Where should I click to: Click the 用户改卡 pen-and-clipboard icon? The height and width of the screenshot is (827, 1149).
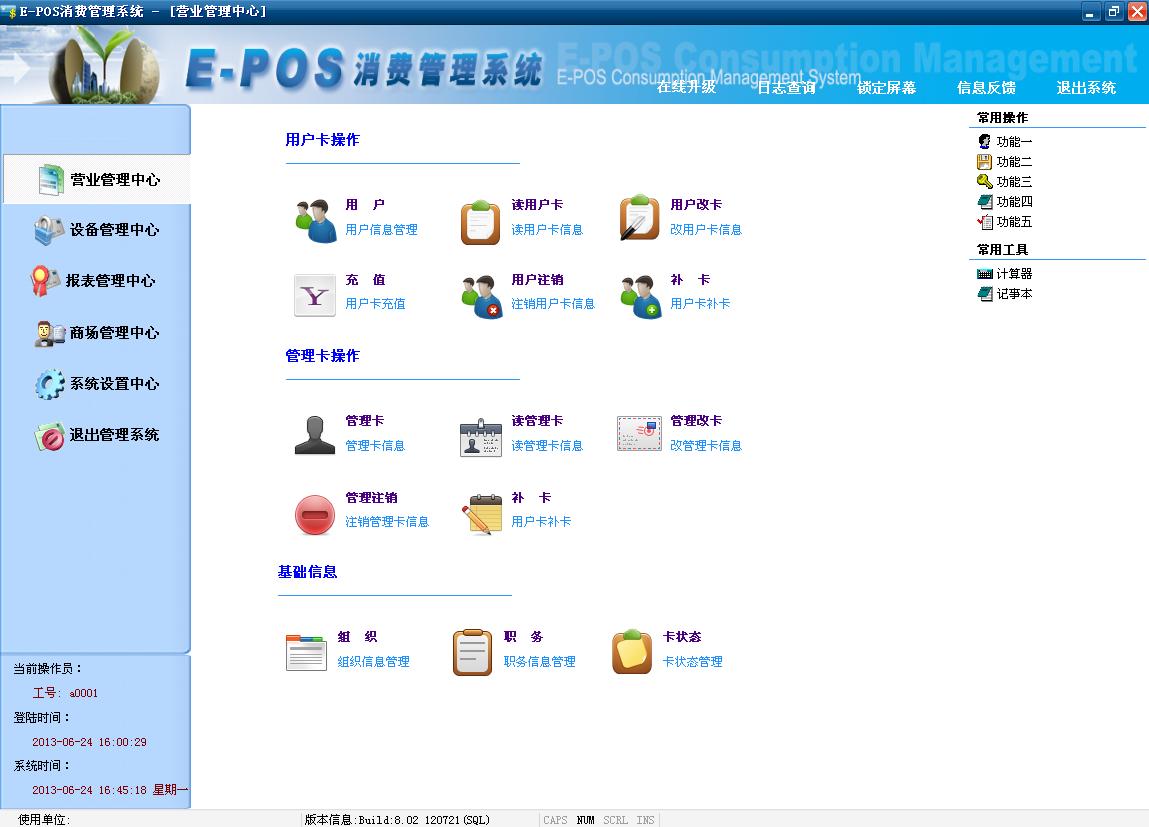coord(639,219)
